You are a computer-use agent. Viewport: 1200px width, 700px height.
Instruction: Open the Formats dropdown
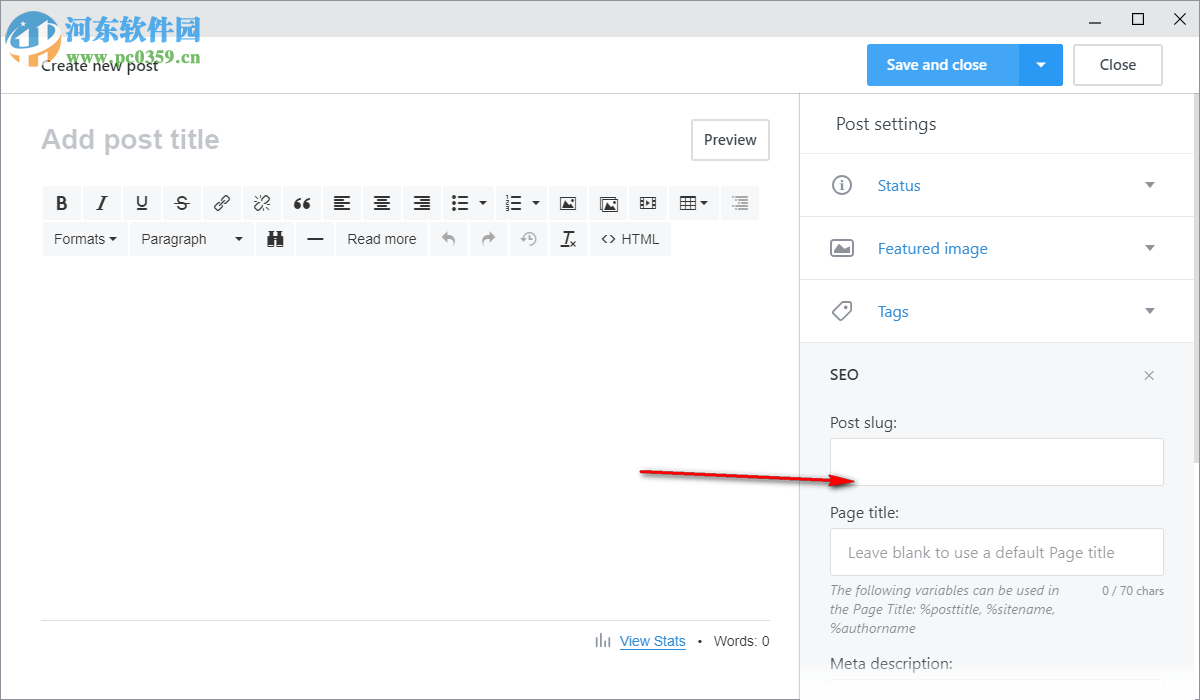(x=85, y=239)
